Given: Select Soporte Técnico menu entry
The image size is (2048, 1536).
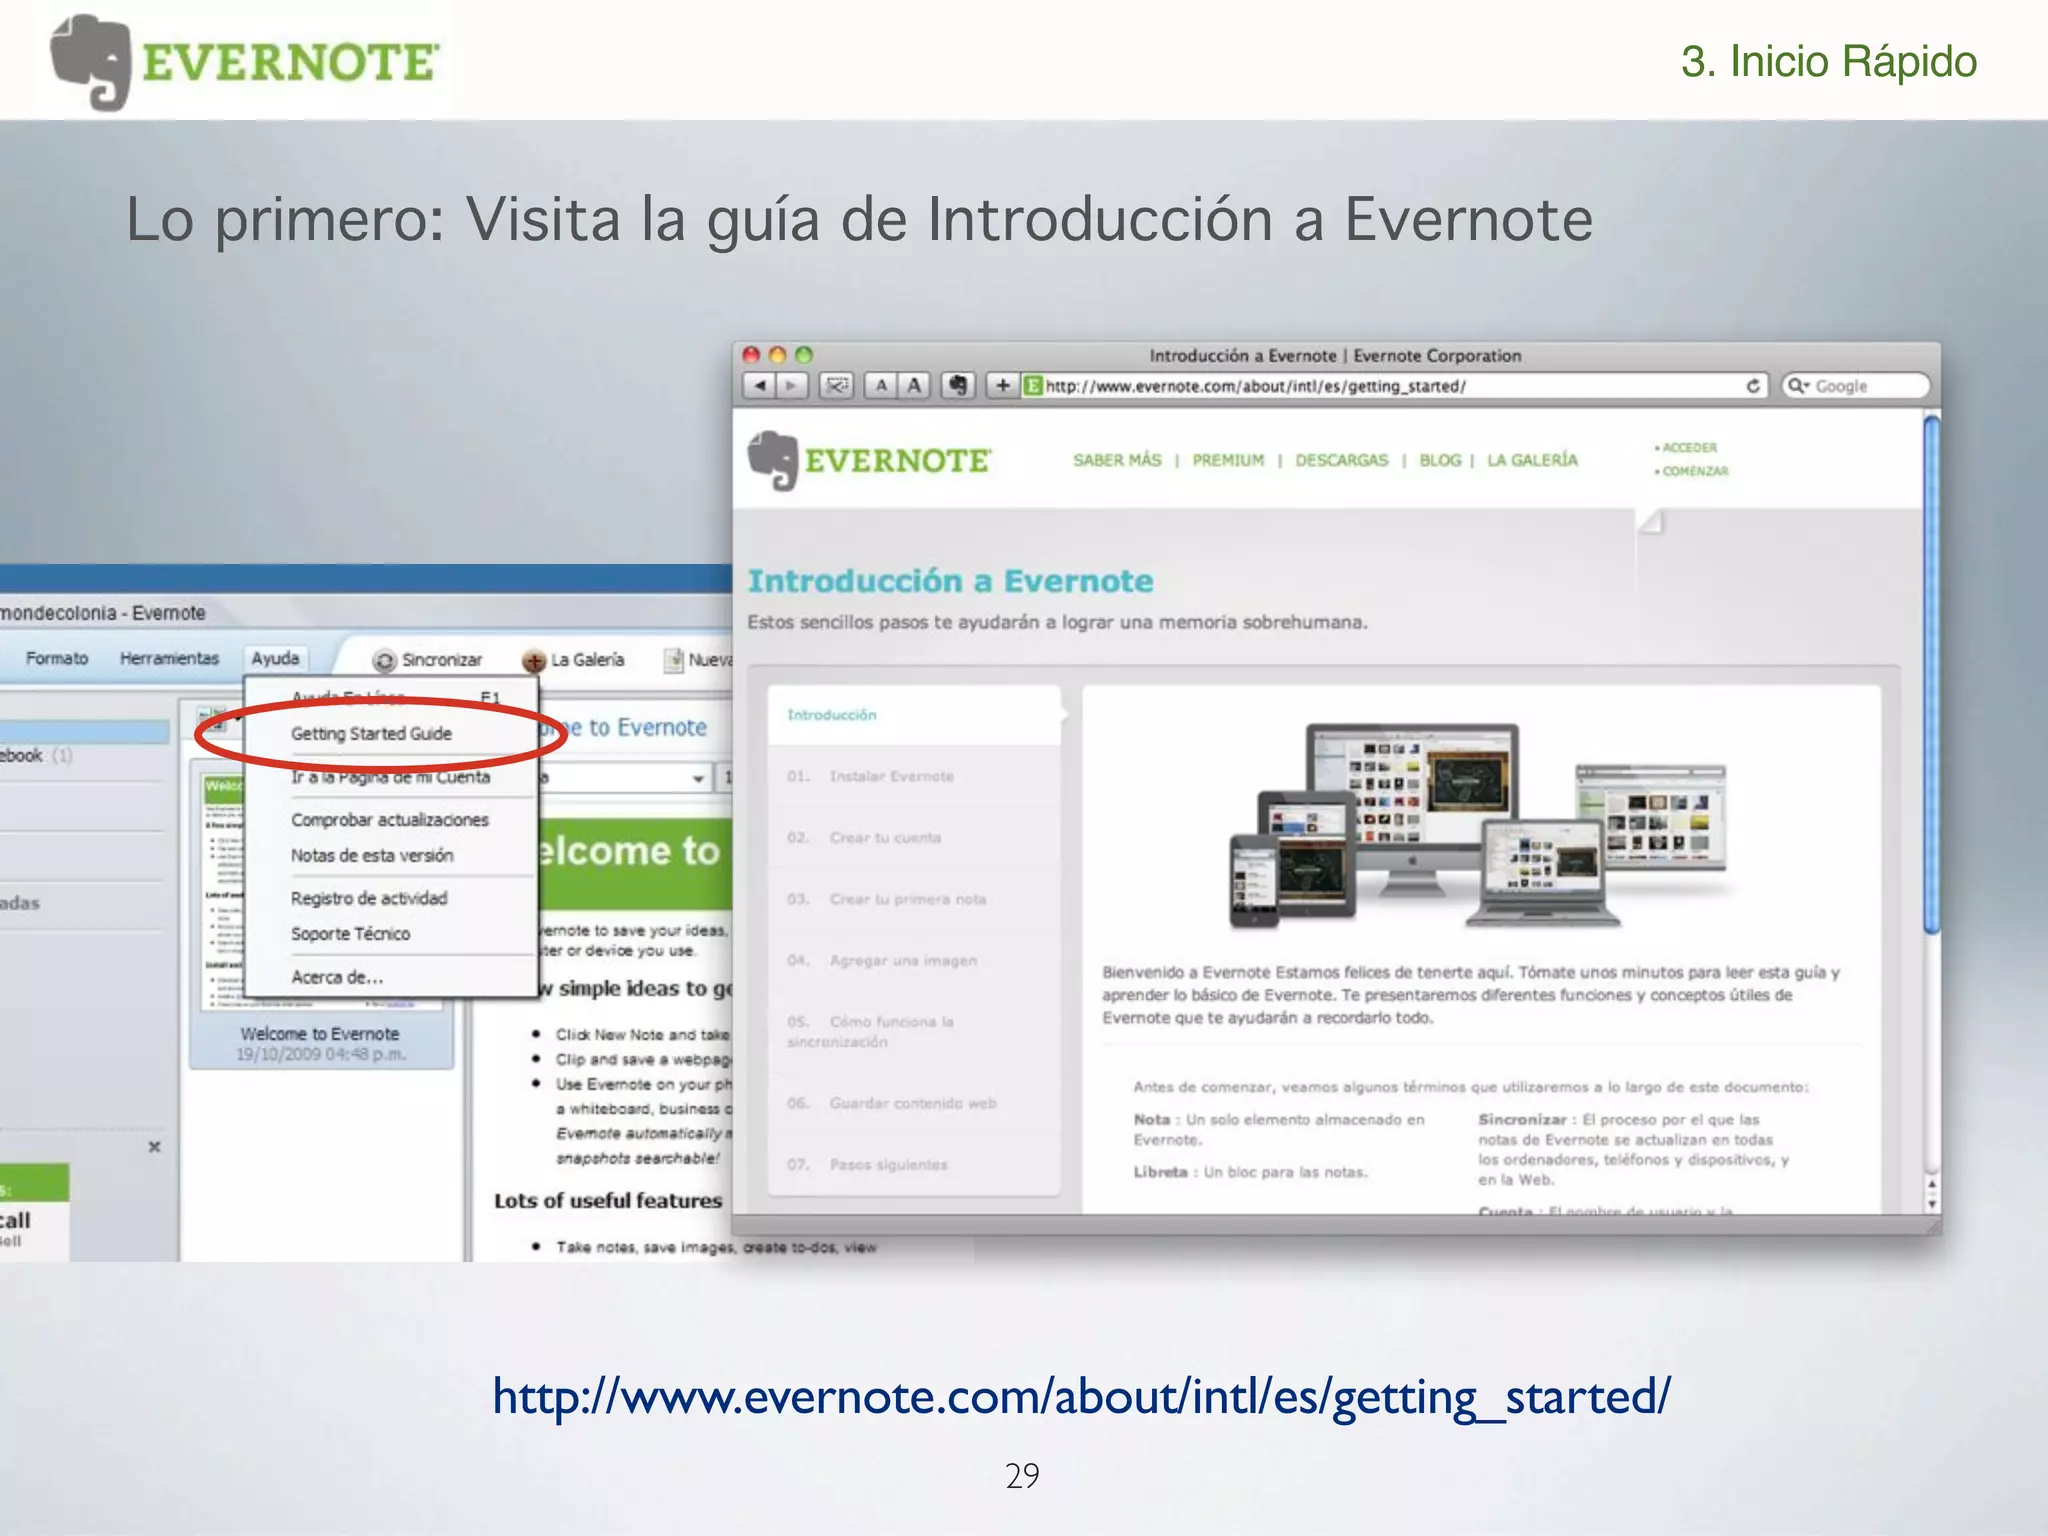Looking at the screenshot, I should click(350, 934).
